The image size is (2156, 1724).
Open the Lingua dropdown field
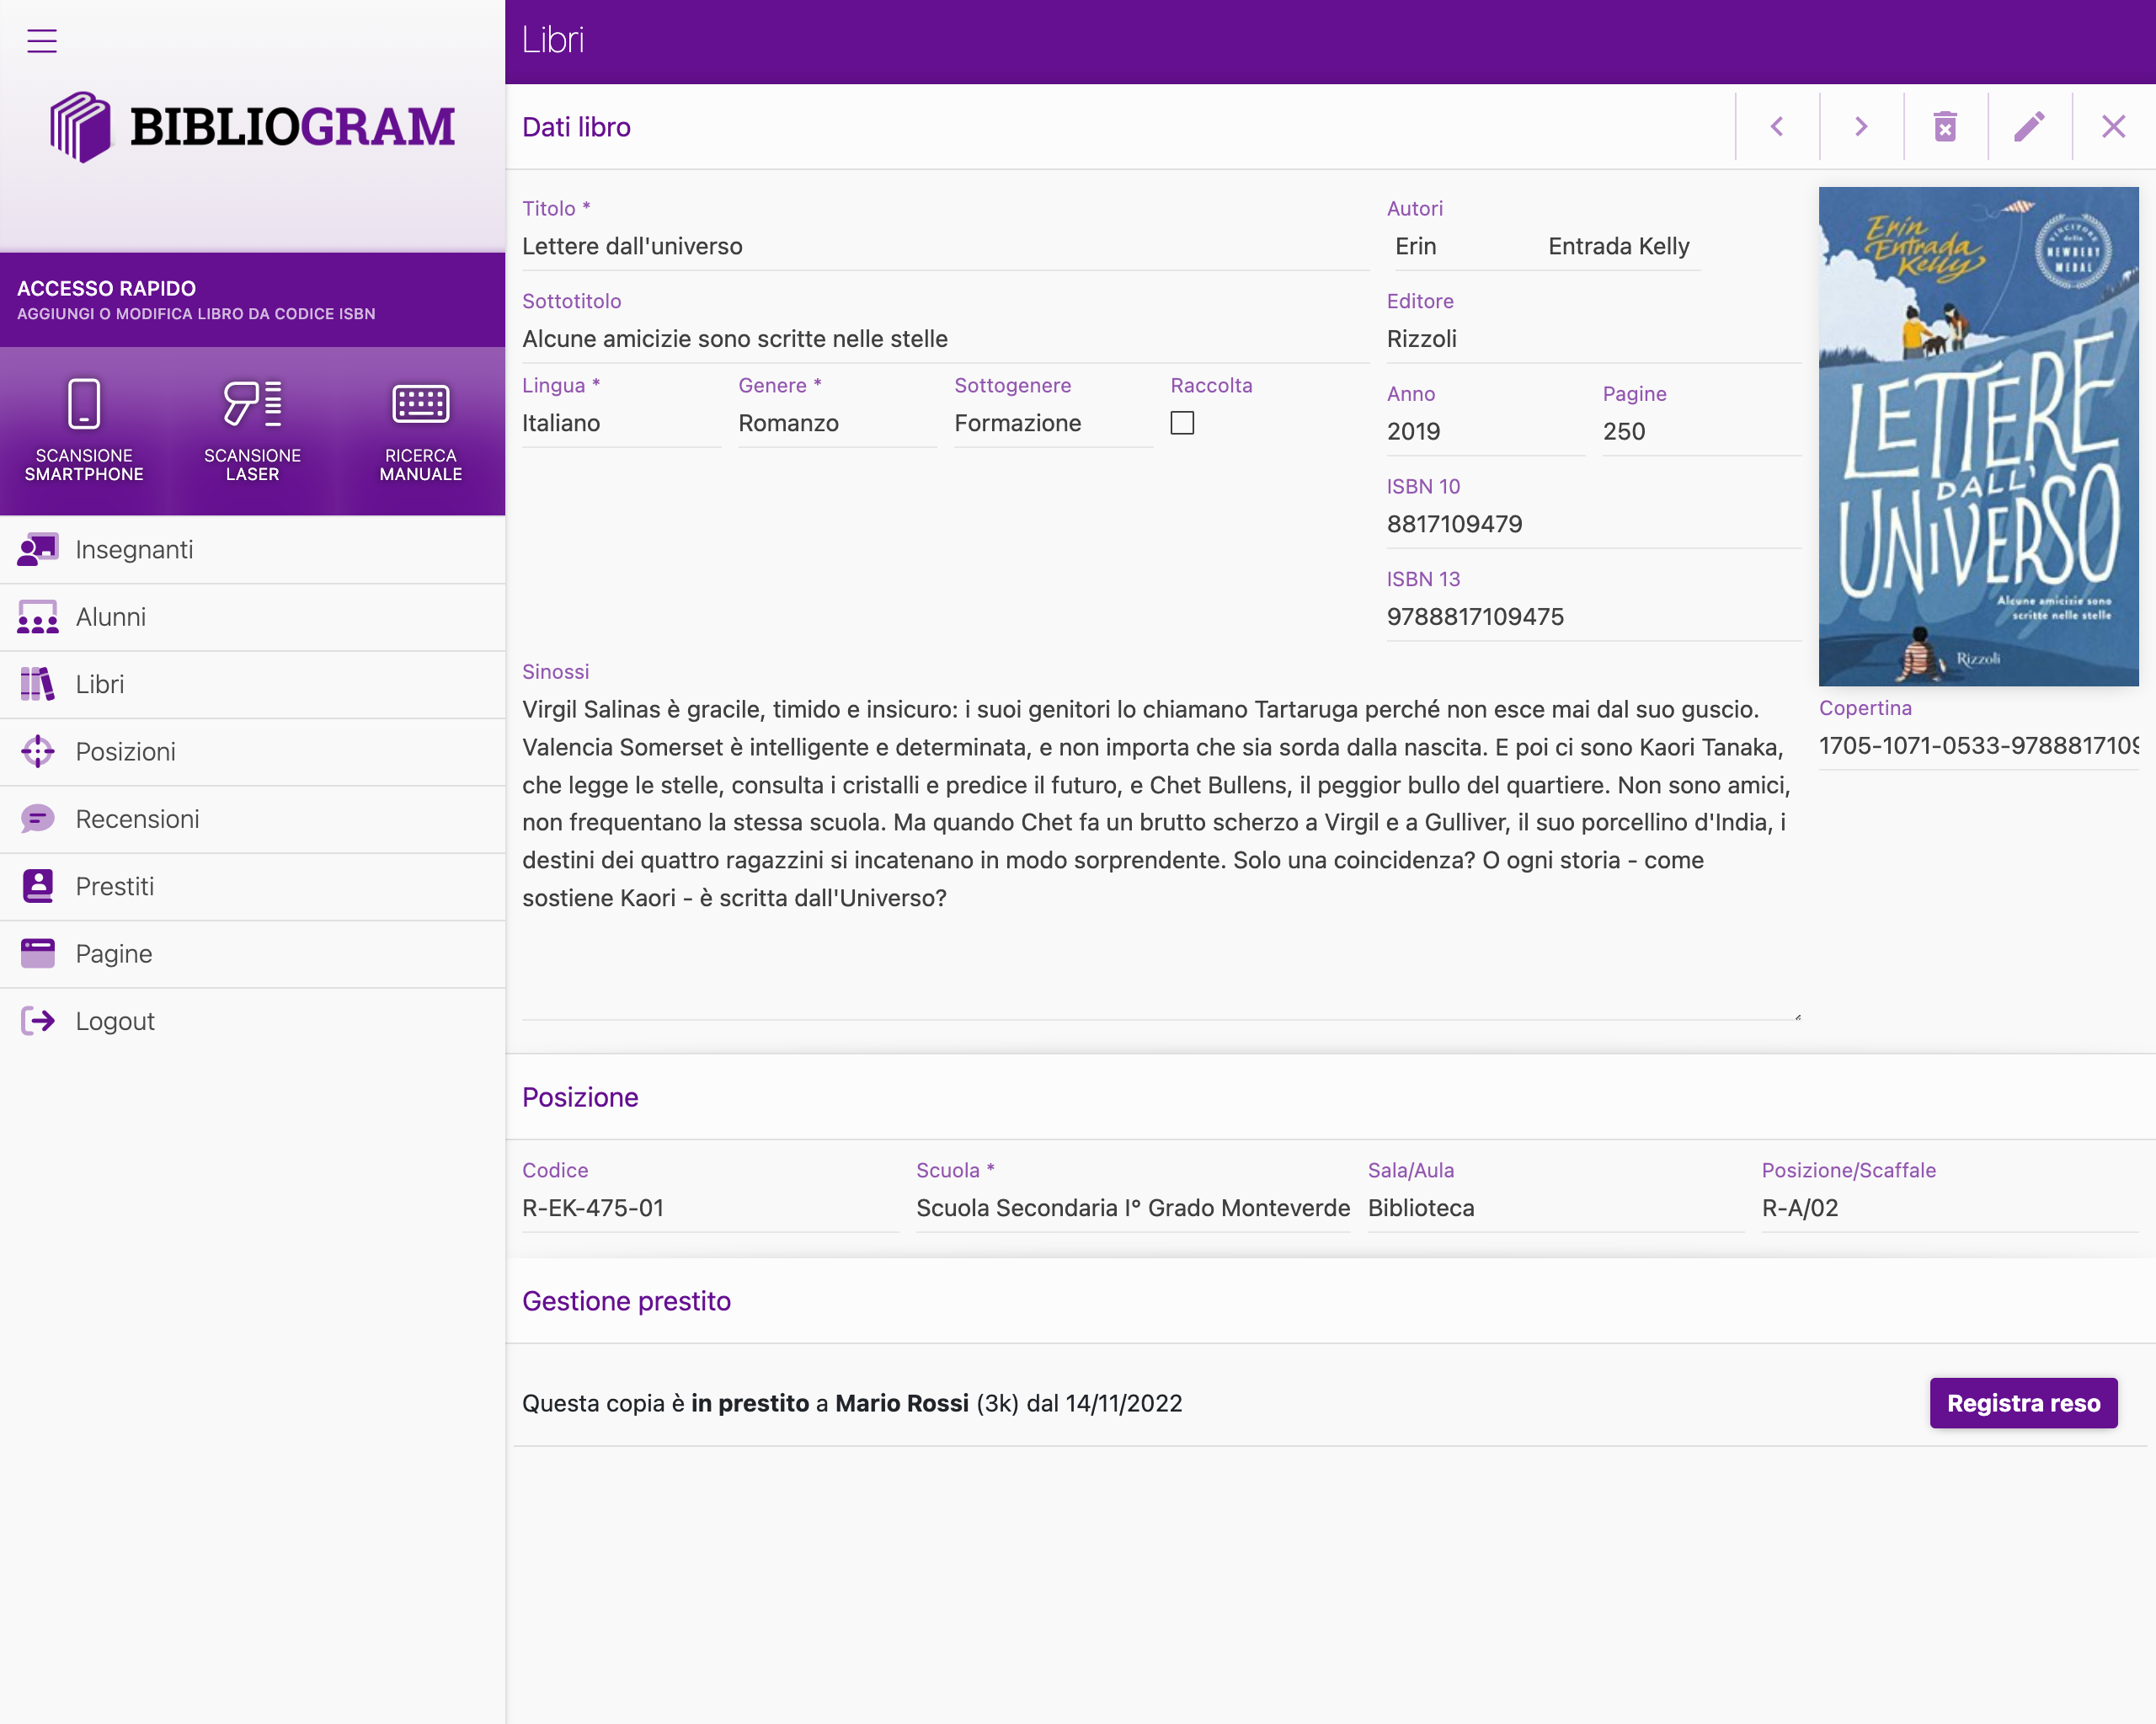[620, 423]
